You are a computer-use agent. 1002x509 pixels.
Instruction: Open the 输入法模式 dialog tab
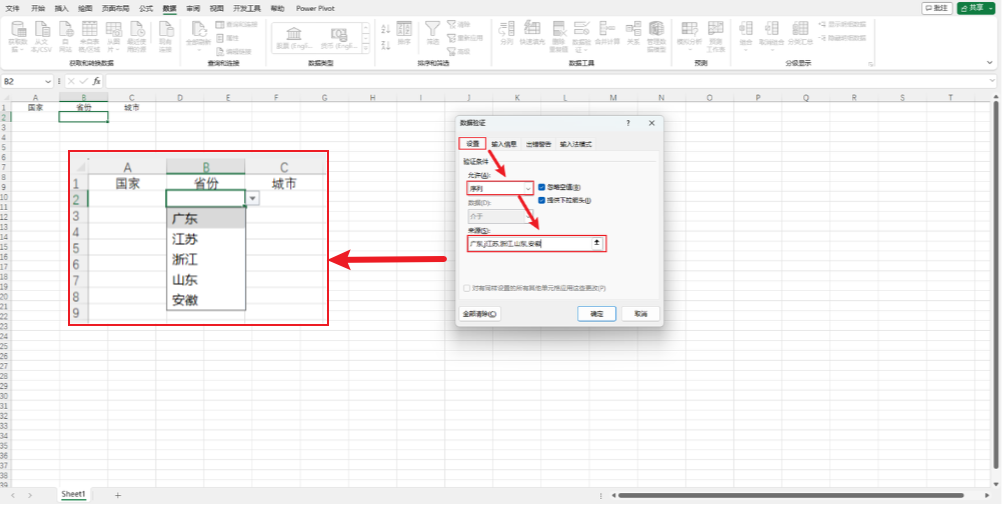576,144
